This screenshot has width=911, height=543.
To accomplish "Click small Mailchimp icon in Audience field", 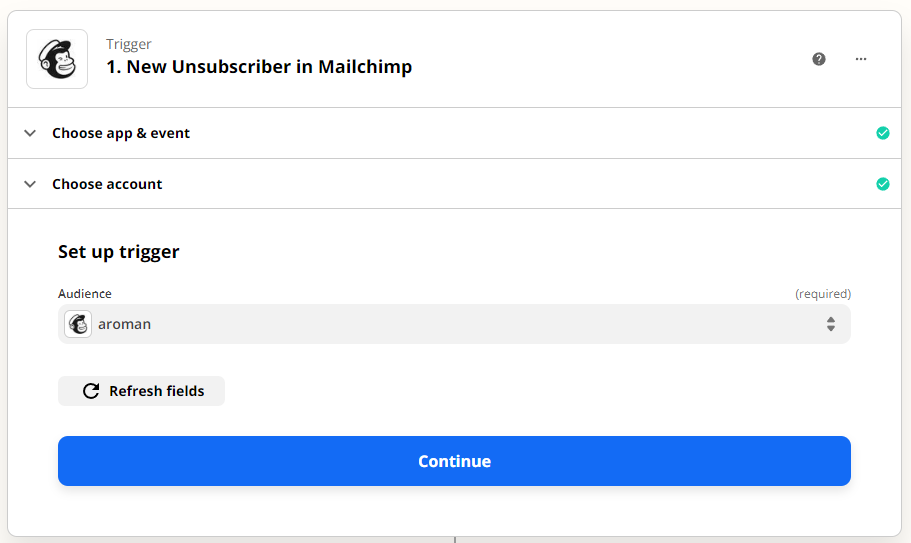I will point(78,324).
